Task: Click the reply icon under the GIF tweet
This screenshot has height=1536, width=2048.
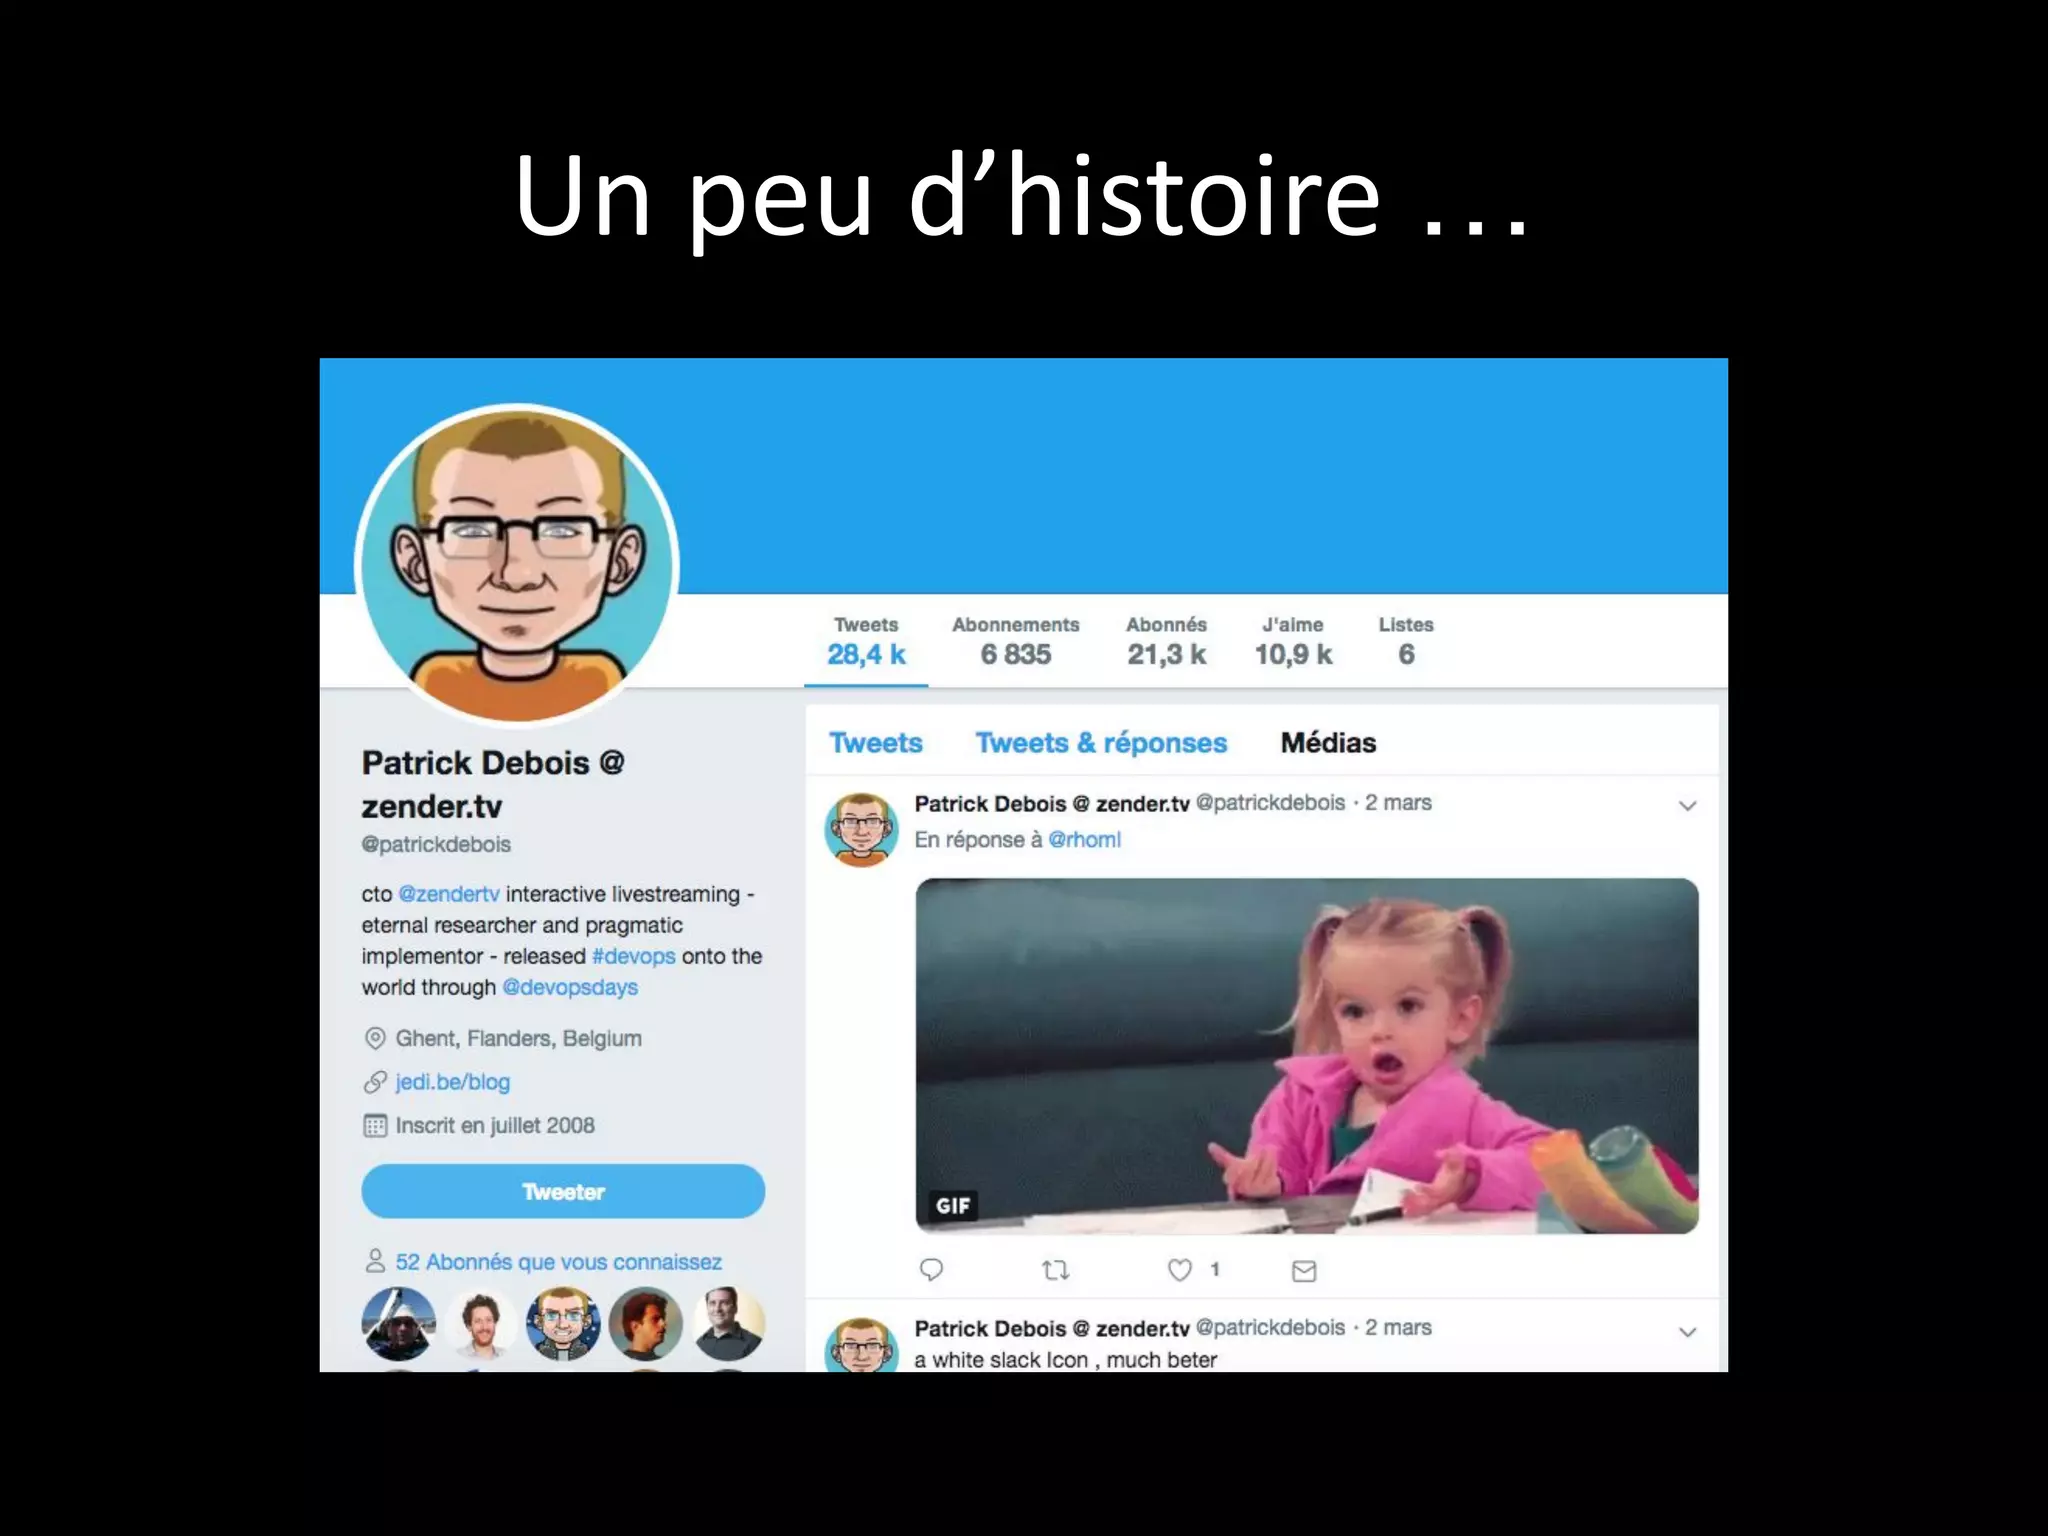Action: pos(931,1270)
